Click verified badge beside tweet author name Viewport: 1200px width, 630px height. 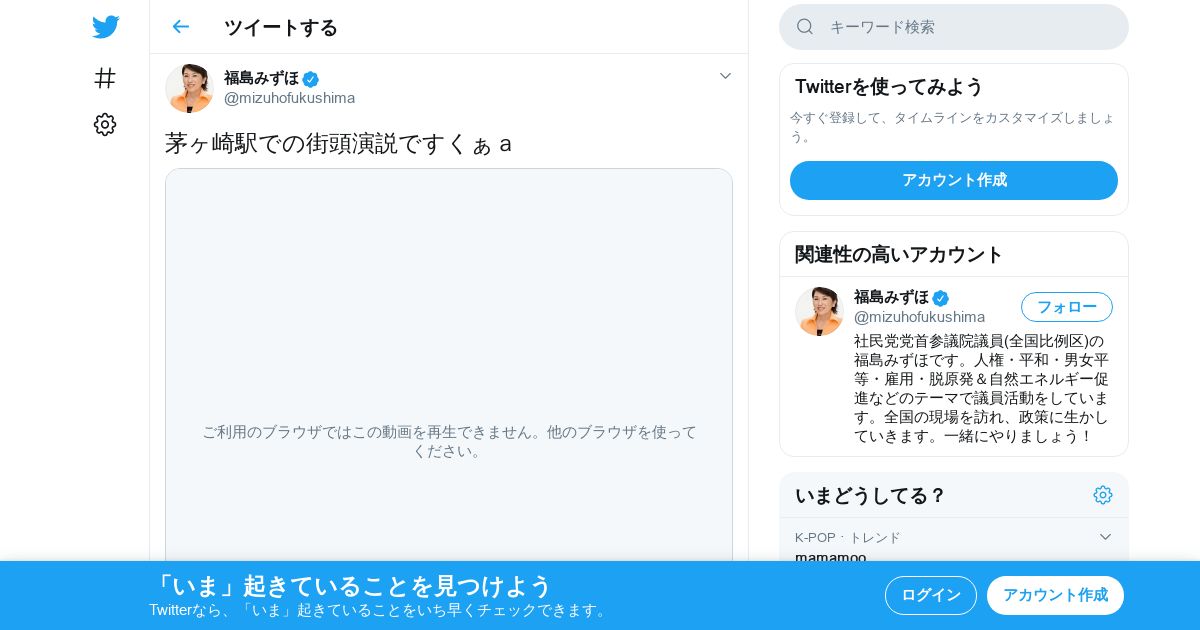pyautogui.click(x=311, y=79)
